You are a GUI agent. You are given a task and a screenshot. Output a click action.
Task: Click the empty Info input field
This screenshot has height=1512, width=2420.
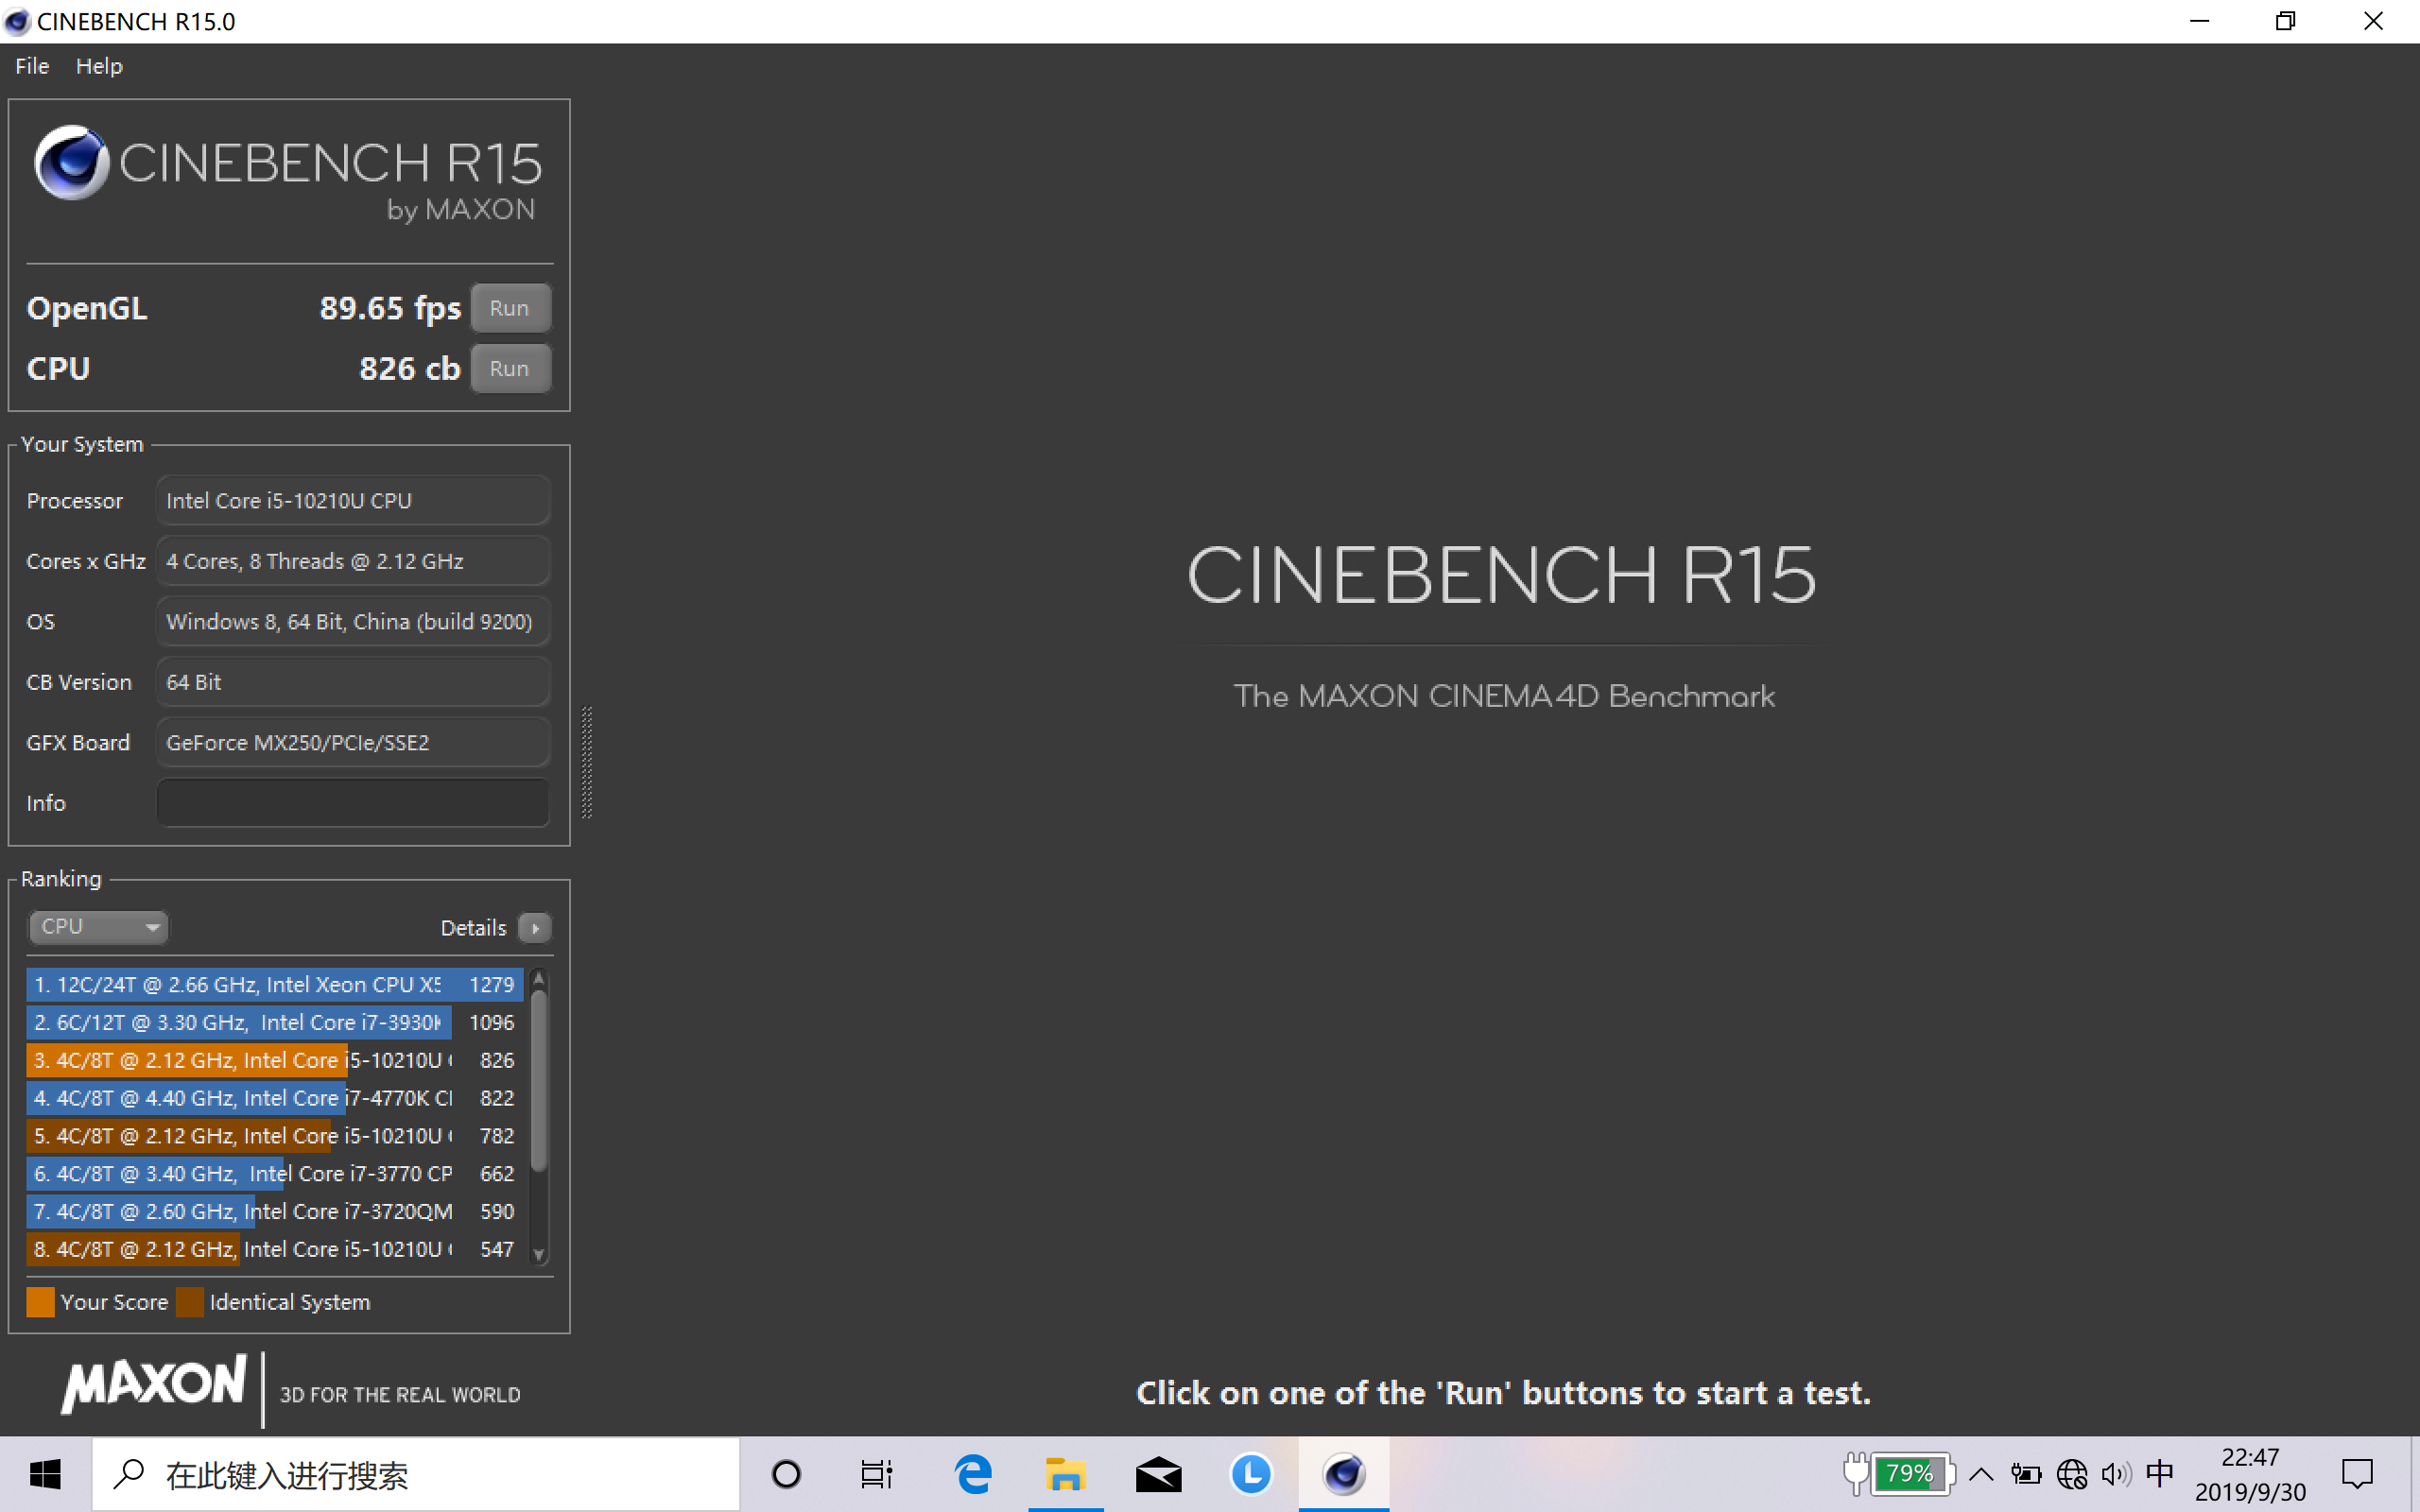click(353, 803)
